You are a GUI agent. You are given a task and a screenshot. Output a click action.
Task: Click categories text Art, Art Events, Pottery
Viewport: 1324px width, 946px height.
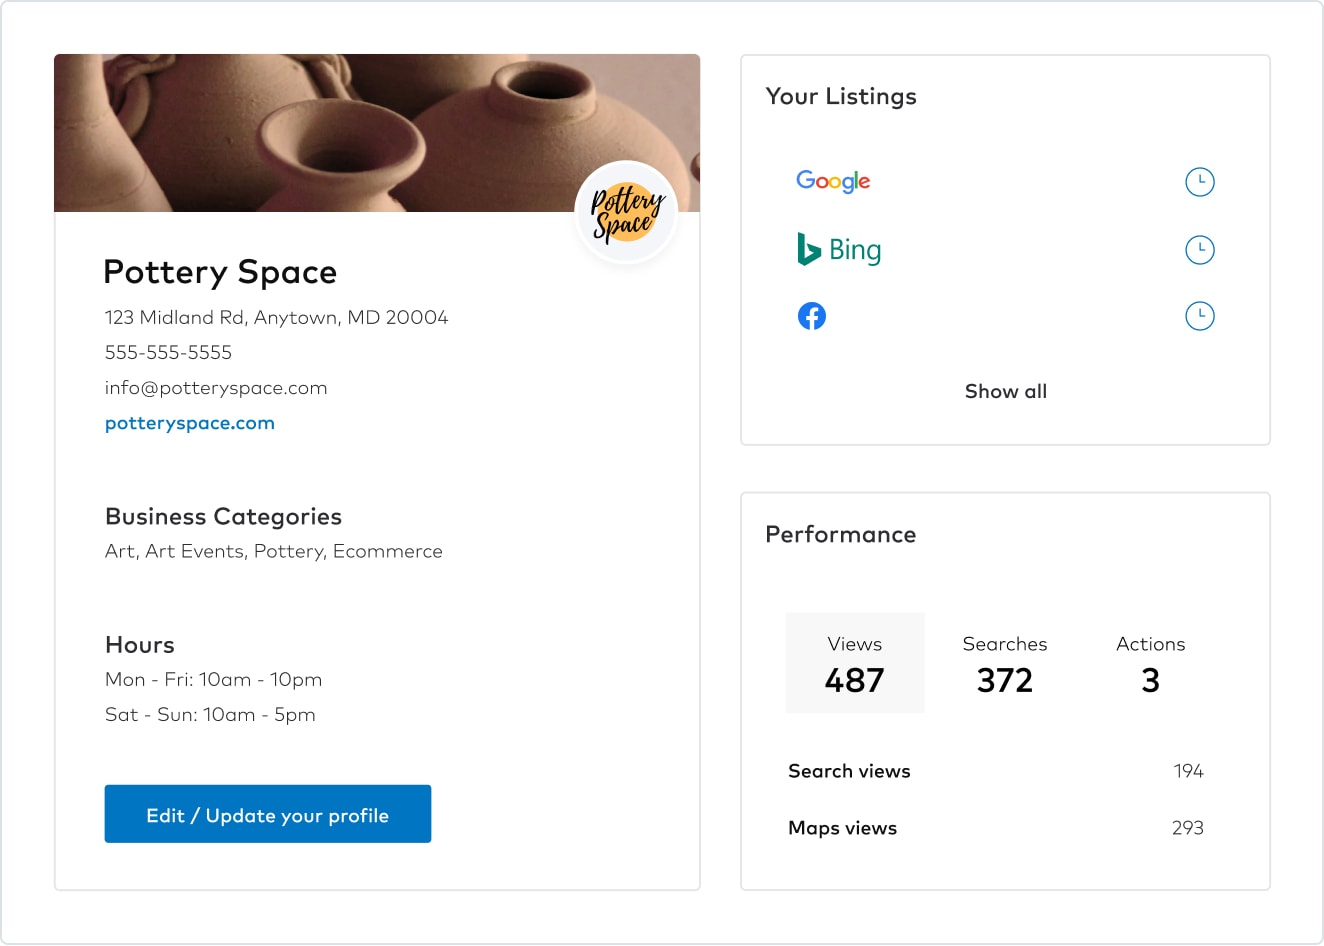tap(274, 551)
